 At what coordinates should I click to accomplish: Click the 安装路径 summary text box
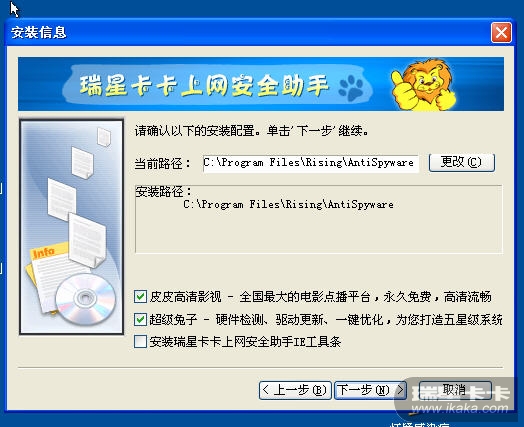tap(318, 219)
